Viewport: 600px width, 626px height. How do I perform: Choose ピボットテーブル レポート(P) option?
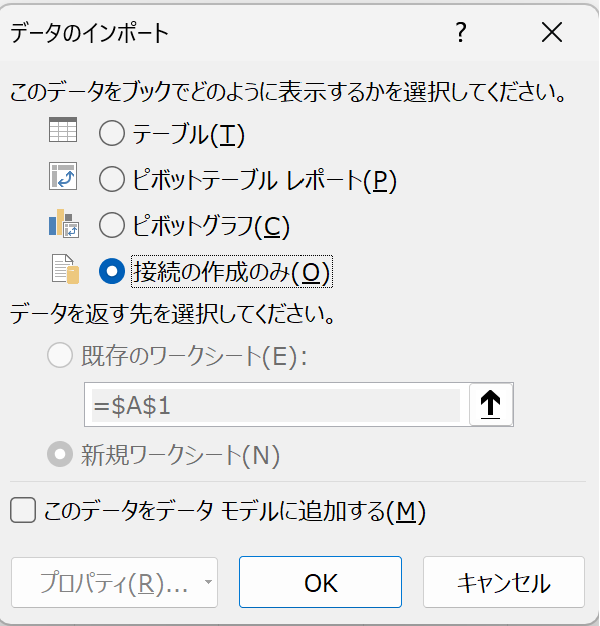coord(112,179)
